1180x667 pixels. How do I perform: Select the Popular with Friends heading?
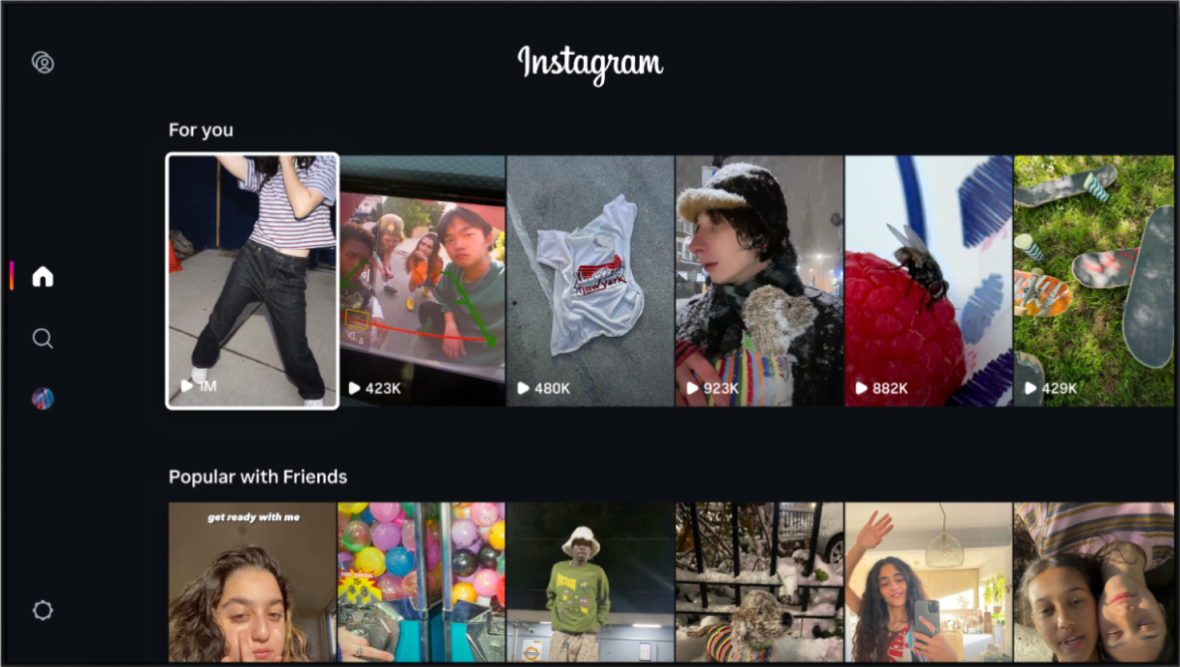click(x=257, y=477)
